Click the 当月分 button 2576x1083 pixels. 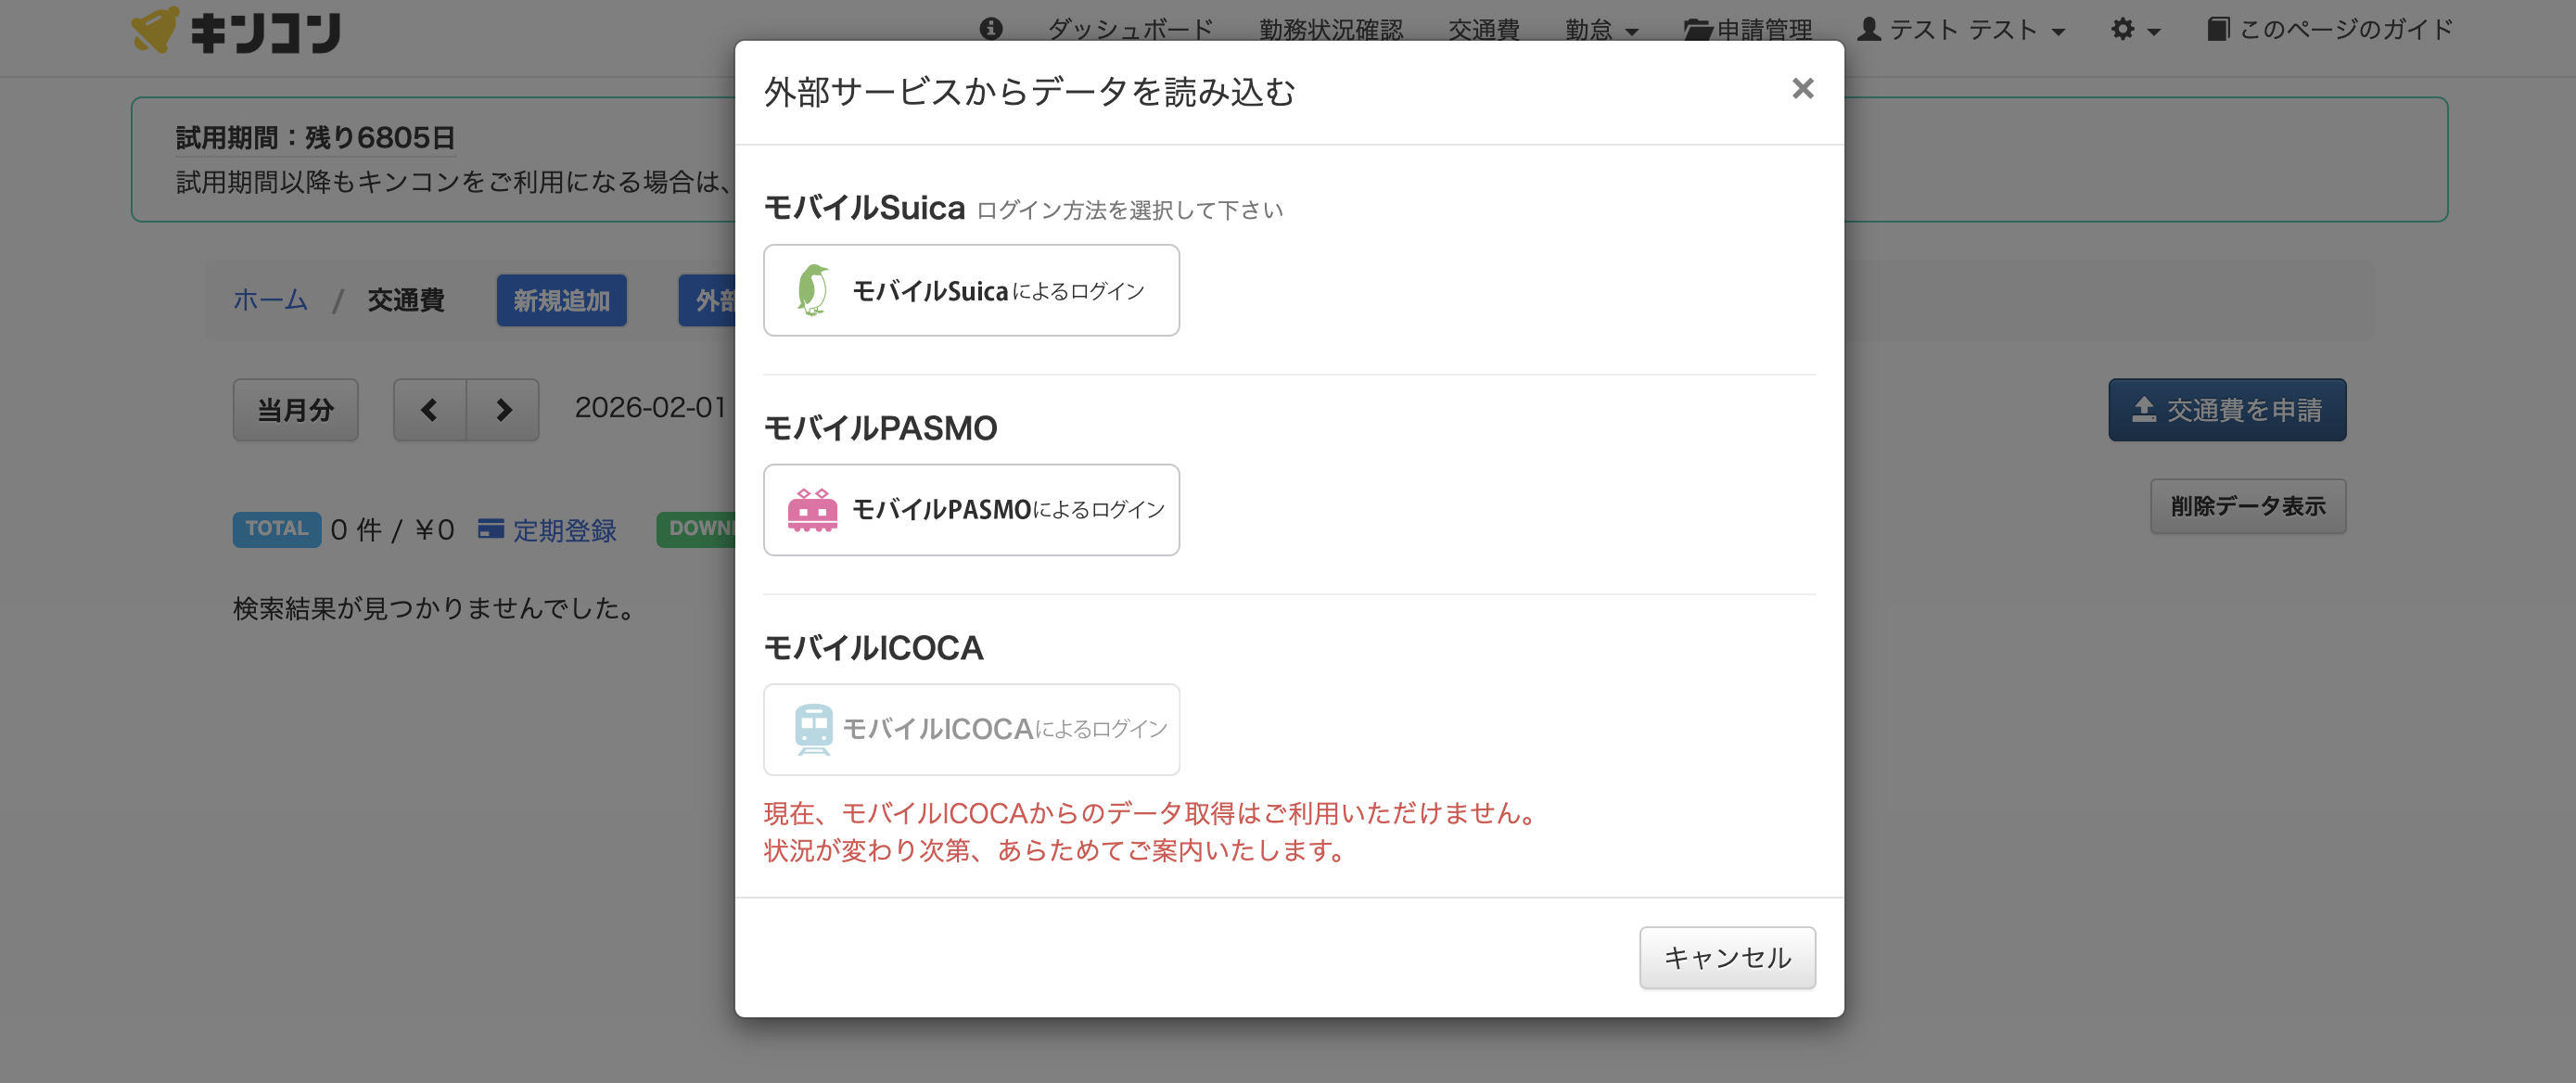pos(295,409)
